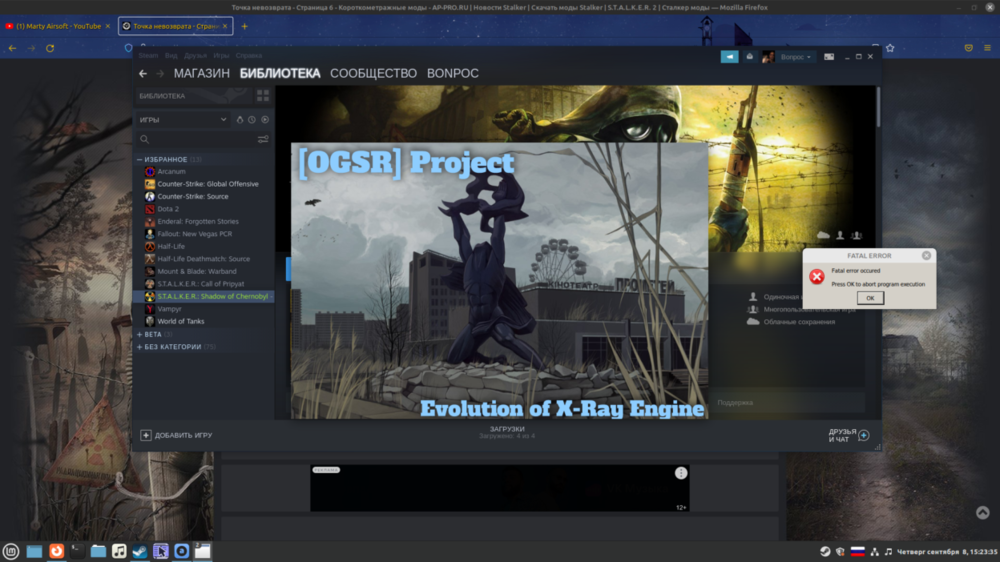The width and height of the screenshot is (1000, 562).
Task: Click the library grid view icon
Action: [263, 96]
